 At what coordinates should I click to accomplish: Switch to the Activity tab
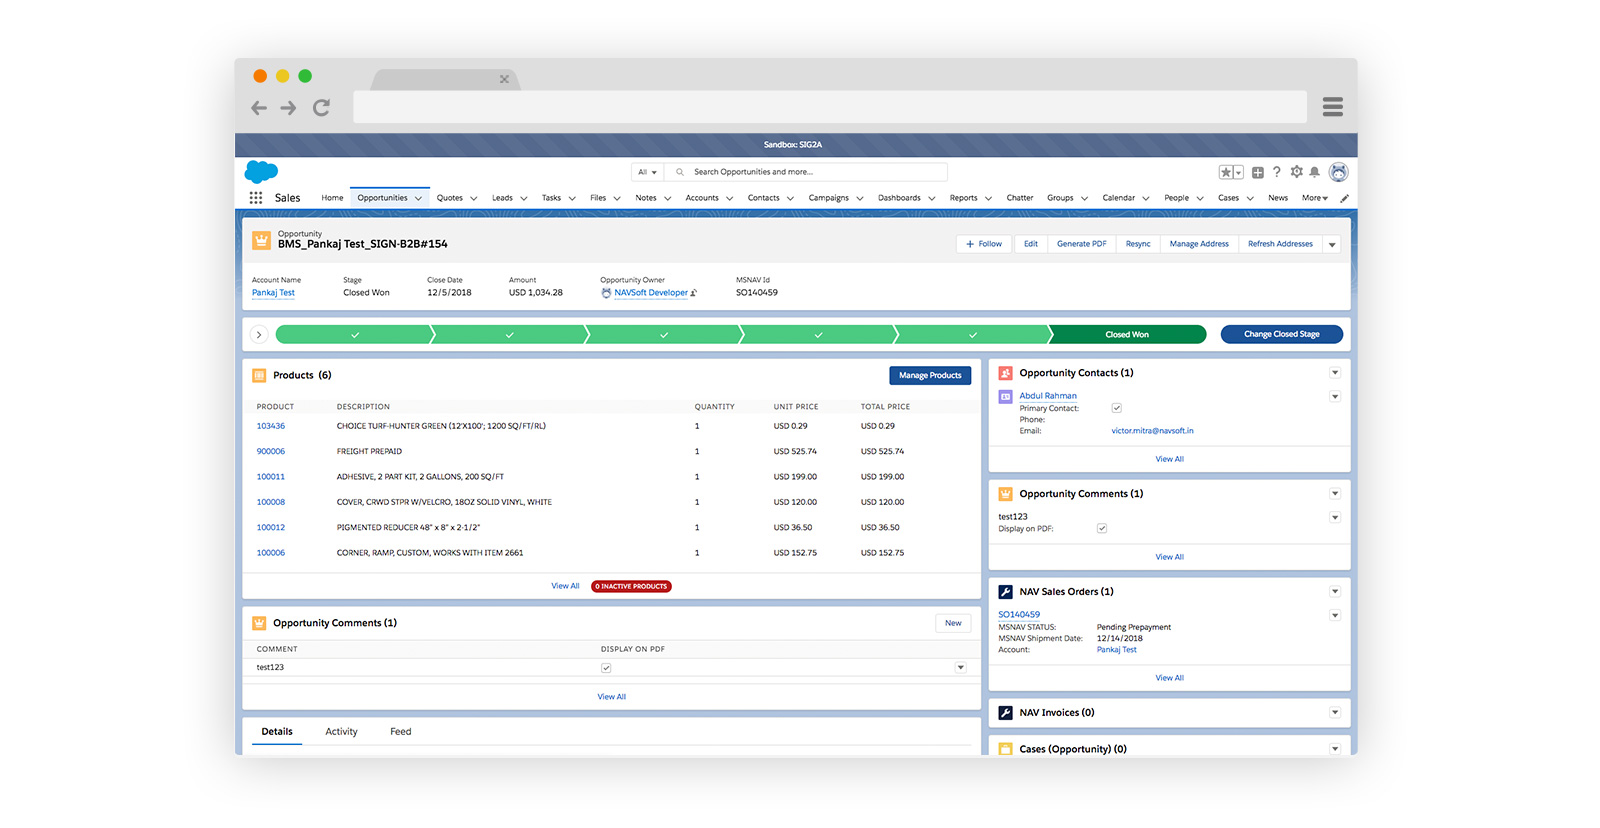pyautogui.click(x=341, y=732)
